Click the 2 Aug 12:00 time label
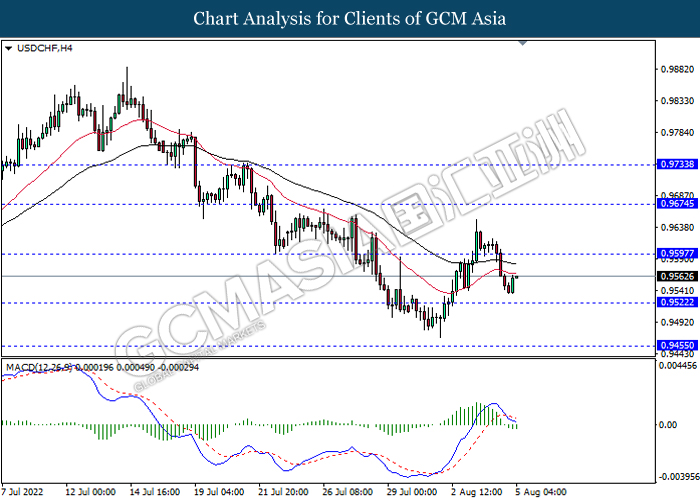The width and height of the screenshot is (700, 500). tap(476, 492)
